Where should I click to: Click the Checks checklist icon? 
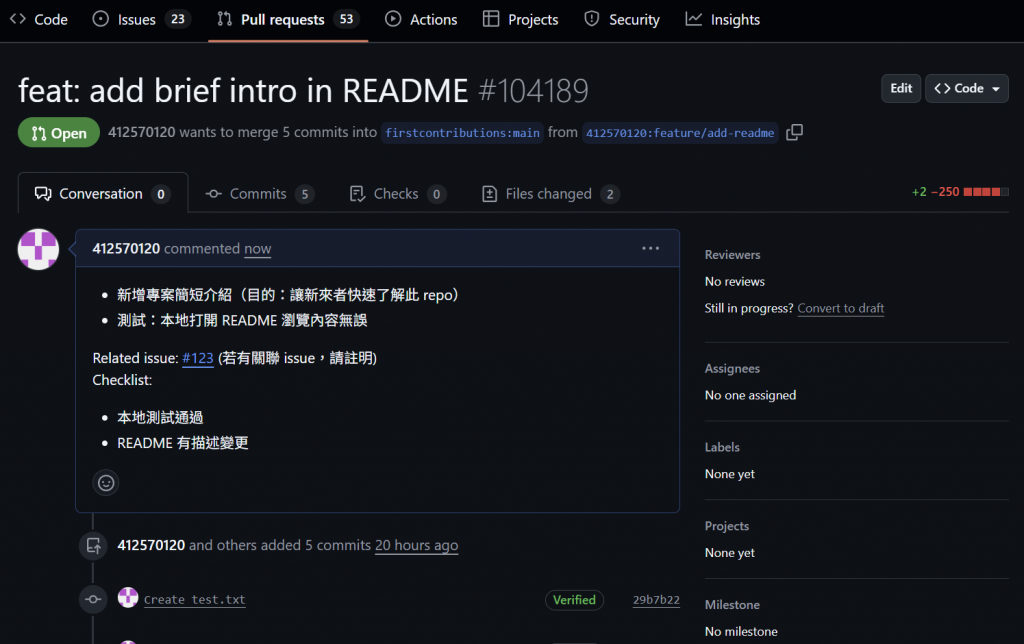pyautogui.click(x=357, y=194)
